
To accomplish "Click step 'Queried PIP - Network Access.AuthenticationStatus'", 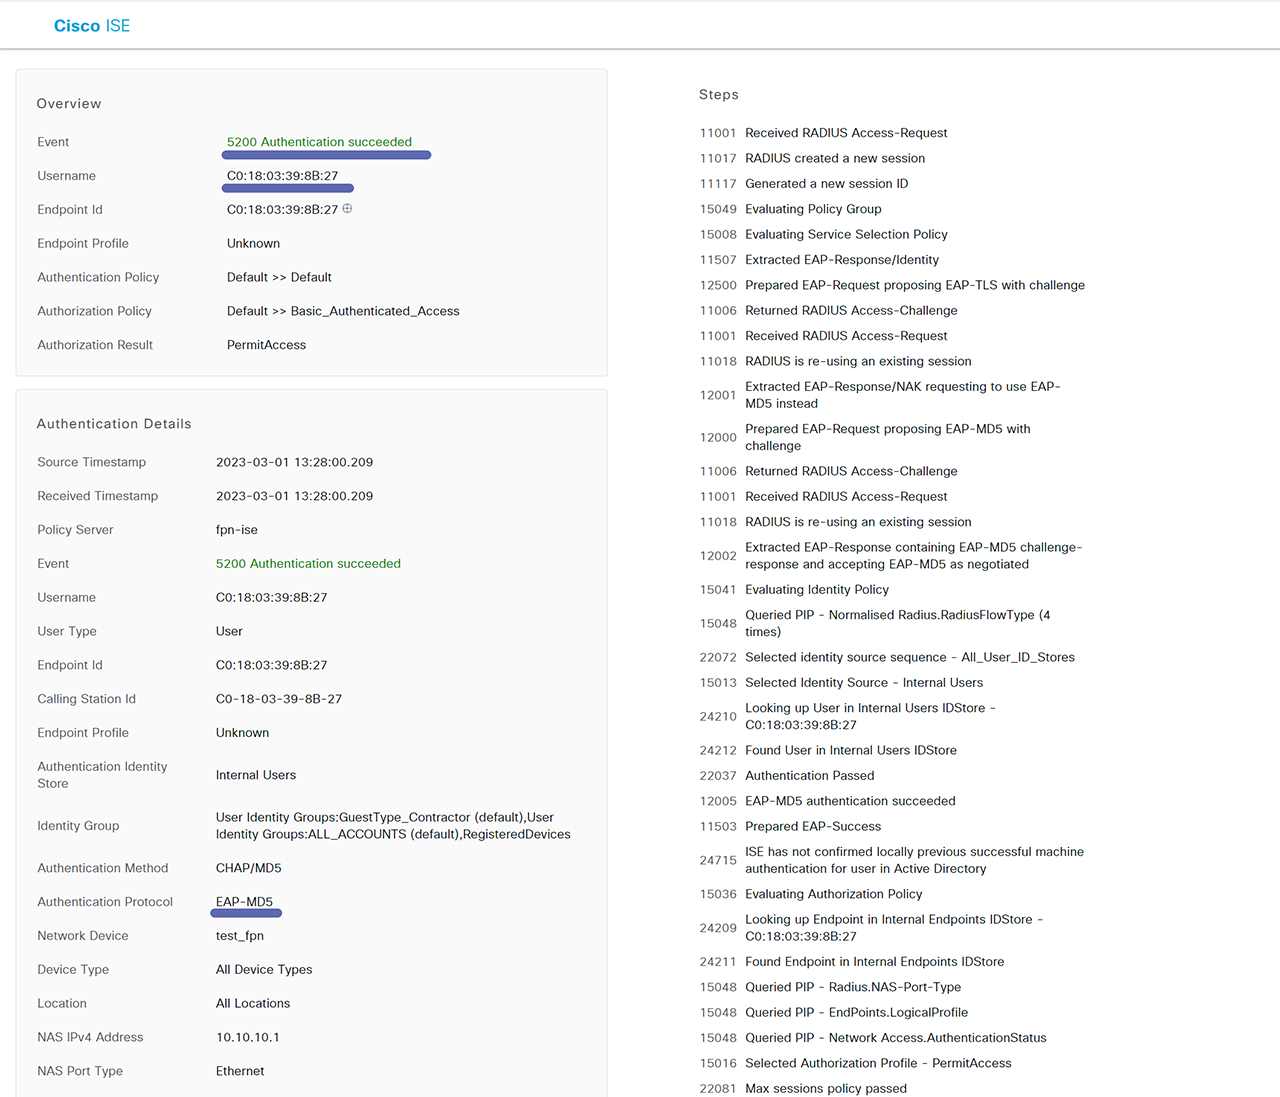I will click(873, 1038).
